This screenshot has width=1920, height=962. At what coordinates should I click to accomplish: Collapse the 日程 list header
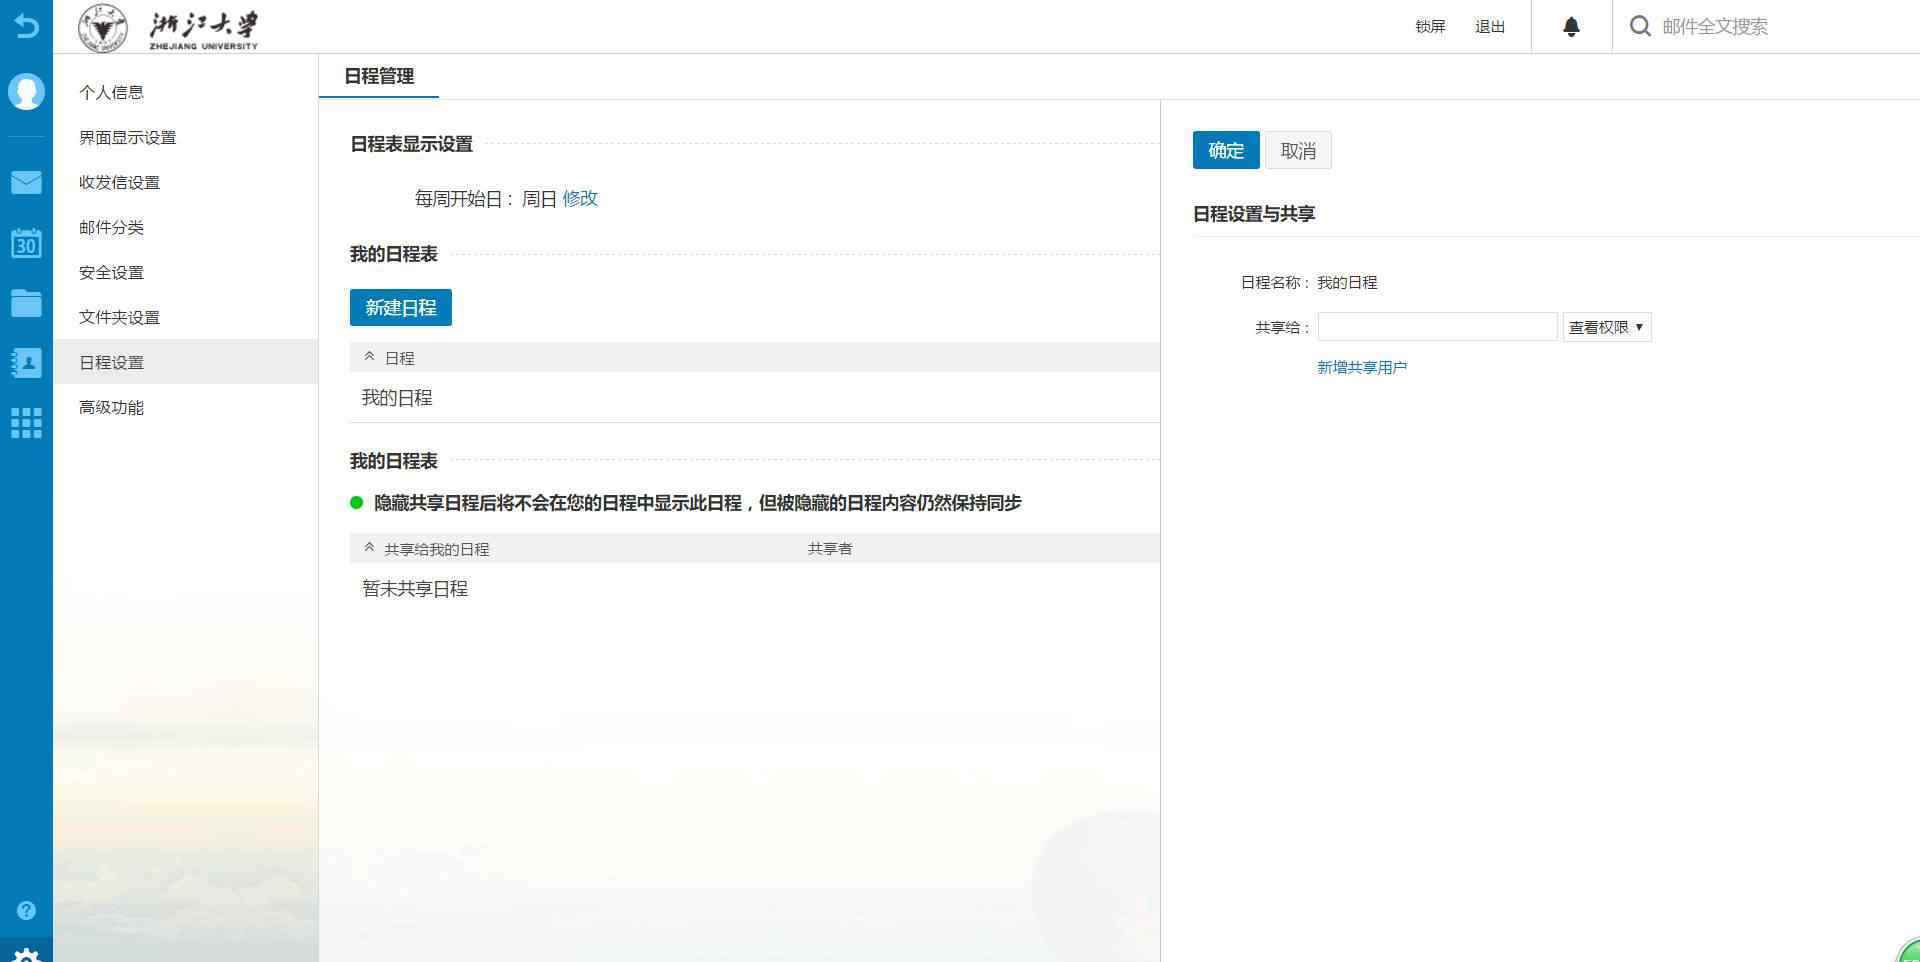369,357
